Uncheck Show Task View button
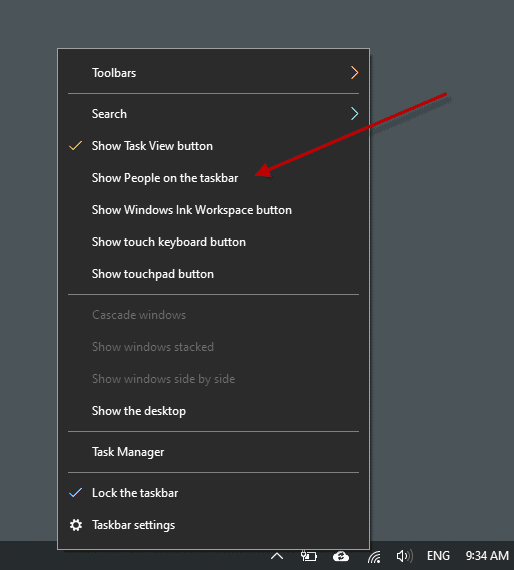The width and height of the screenshot is (514, 570). (213, 146)
